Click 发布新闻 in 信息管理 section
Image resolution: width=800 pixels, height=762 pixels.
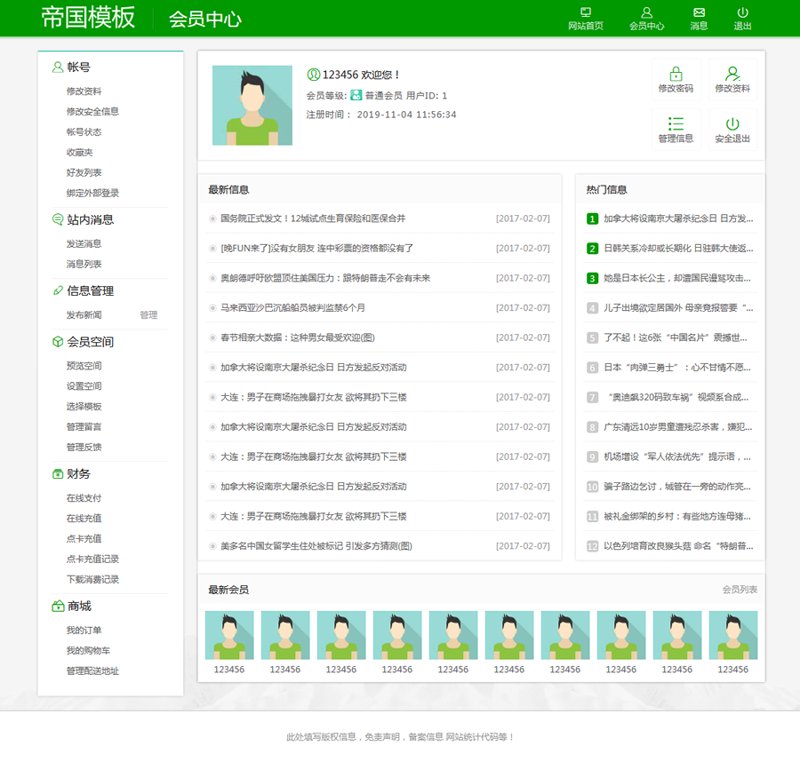84,315
